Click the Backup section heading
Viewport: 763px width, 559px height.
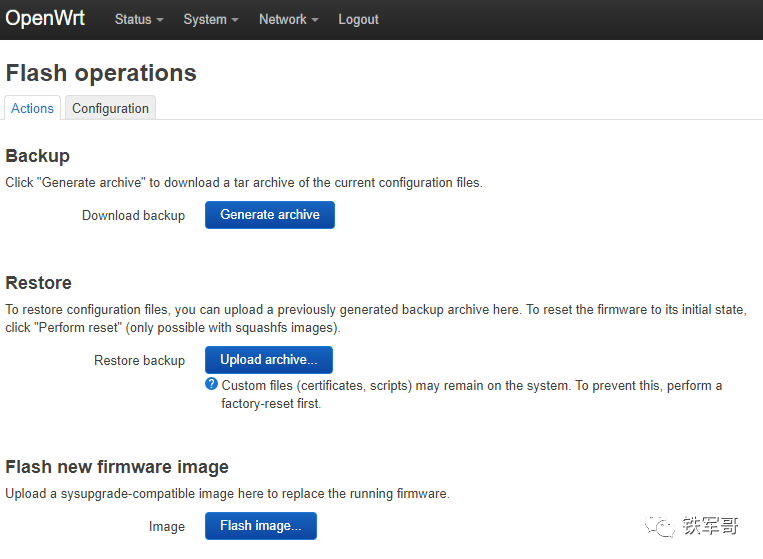[x=38, y=156]
